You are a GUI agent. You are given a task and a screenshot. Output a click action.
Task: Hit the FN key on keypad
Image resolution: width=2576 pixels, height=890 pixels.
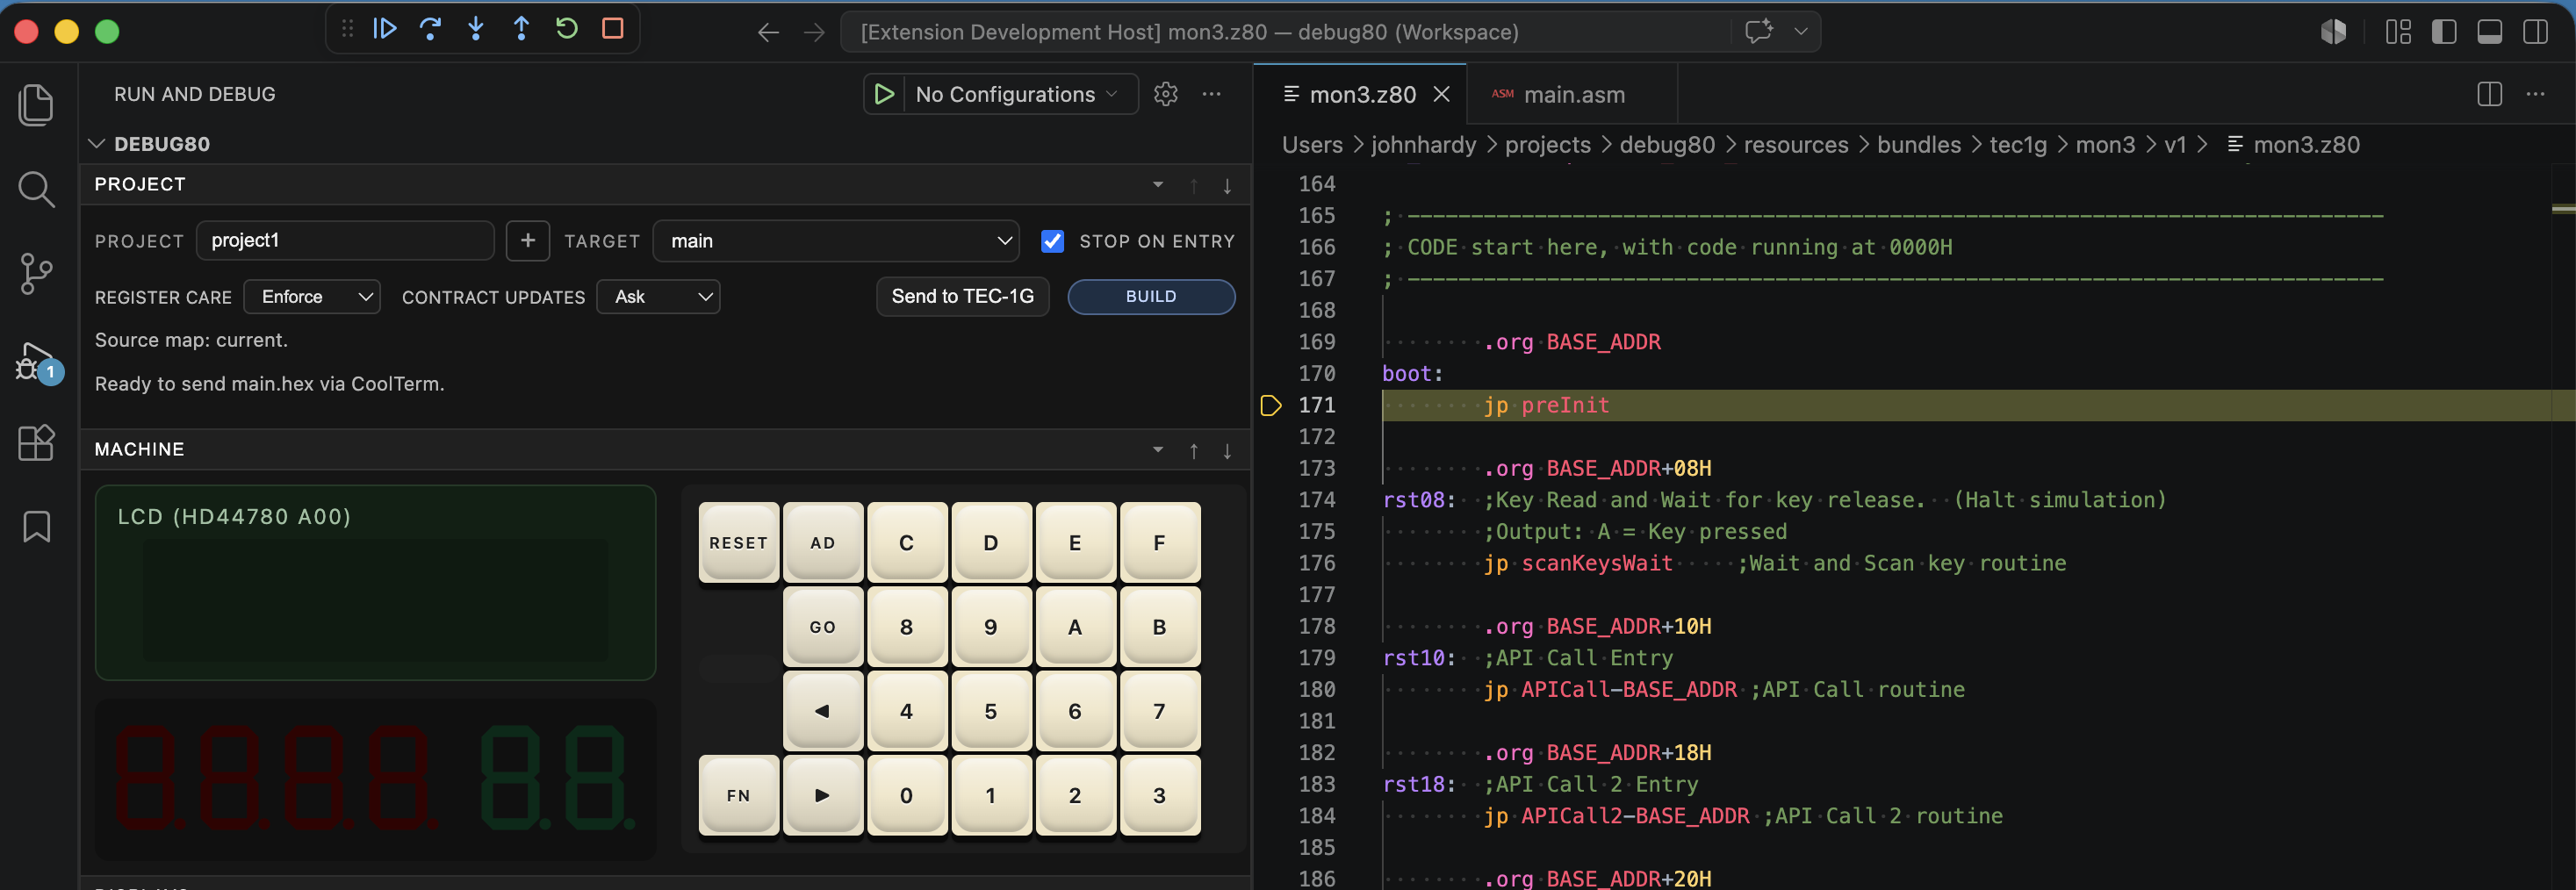coord(738,796)
